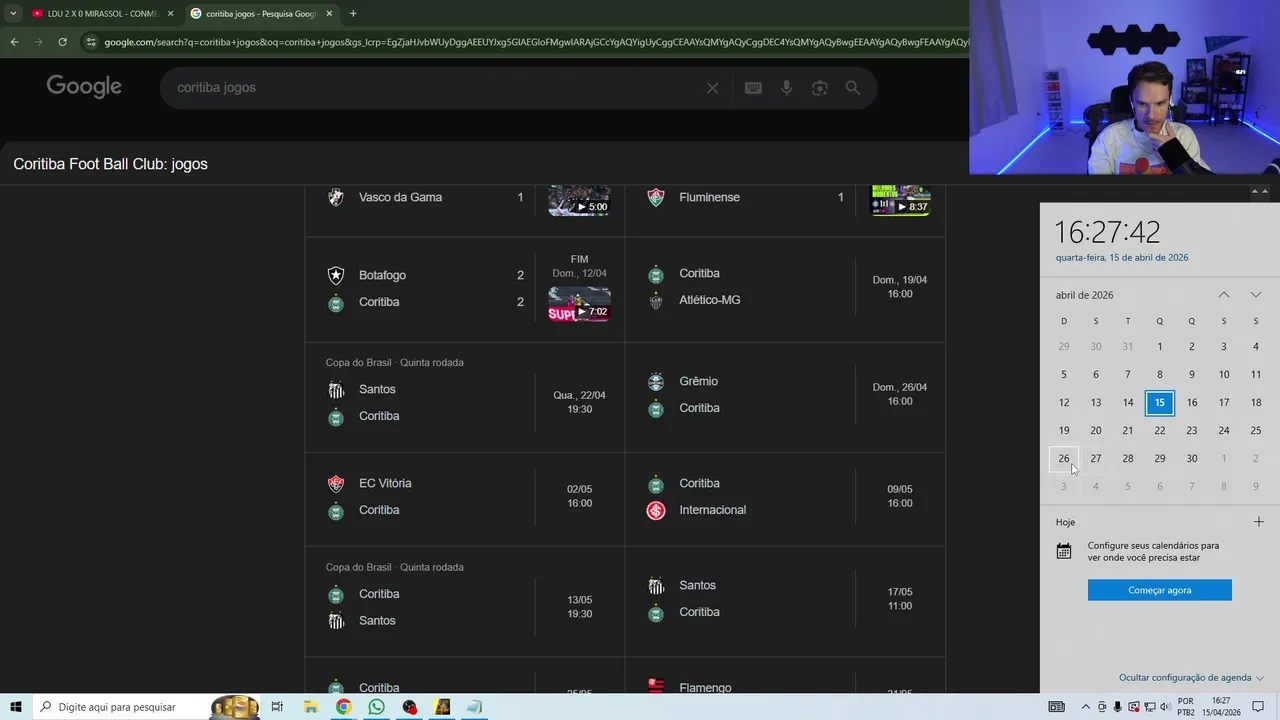Collapse agenda via Ocultar configuração de agenda
Viewport: 1280px width, 720px height.
click(x=1191, y=677)
